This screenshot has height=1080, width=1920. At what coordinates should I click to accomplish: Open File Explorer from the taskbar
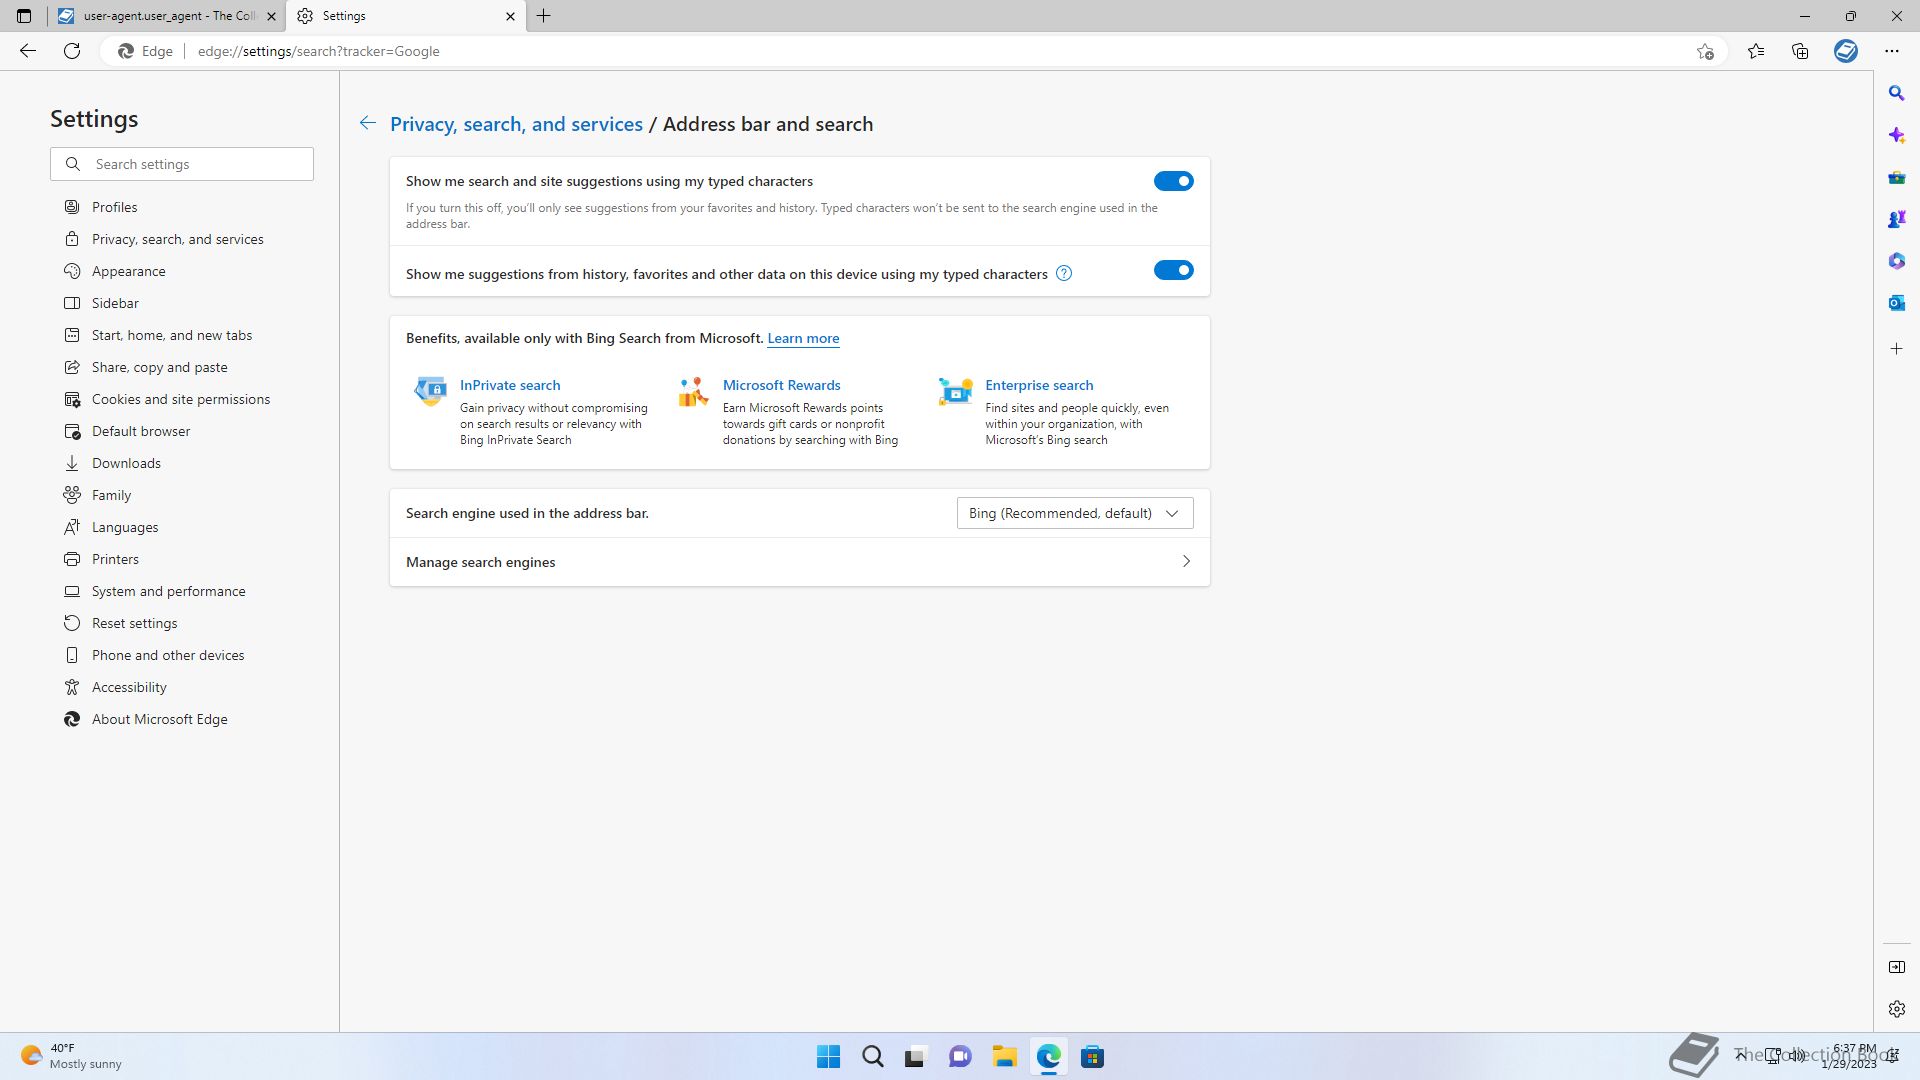[x=1004, y=1057]
